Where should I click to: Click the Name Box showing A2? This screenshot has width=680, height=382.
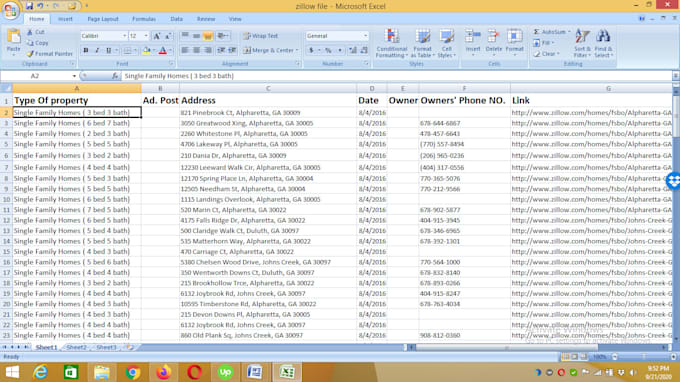click(x=35, y=76)
